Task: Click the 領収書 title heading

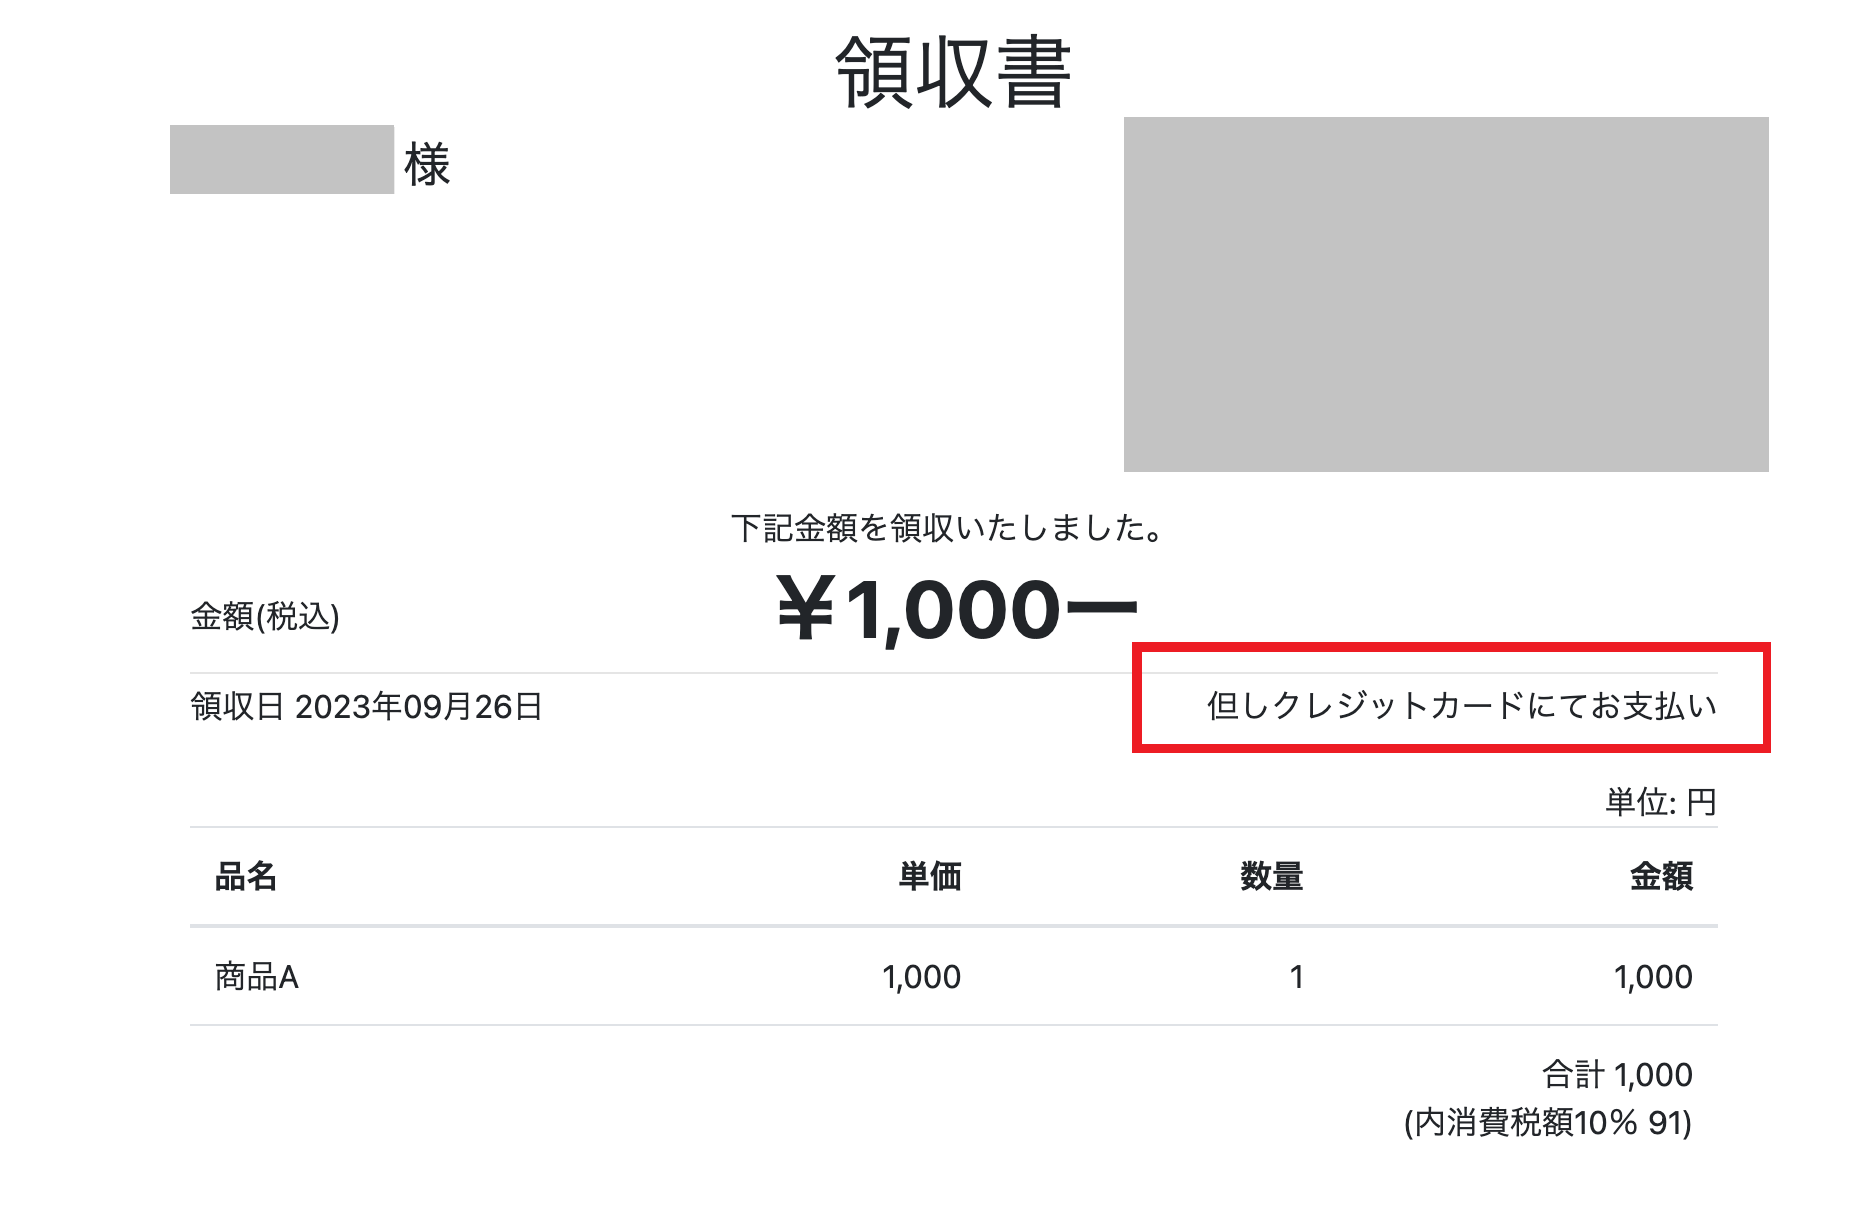Action: [953, 72]
